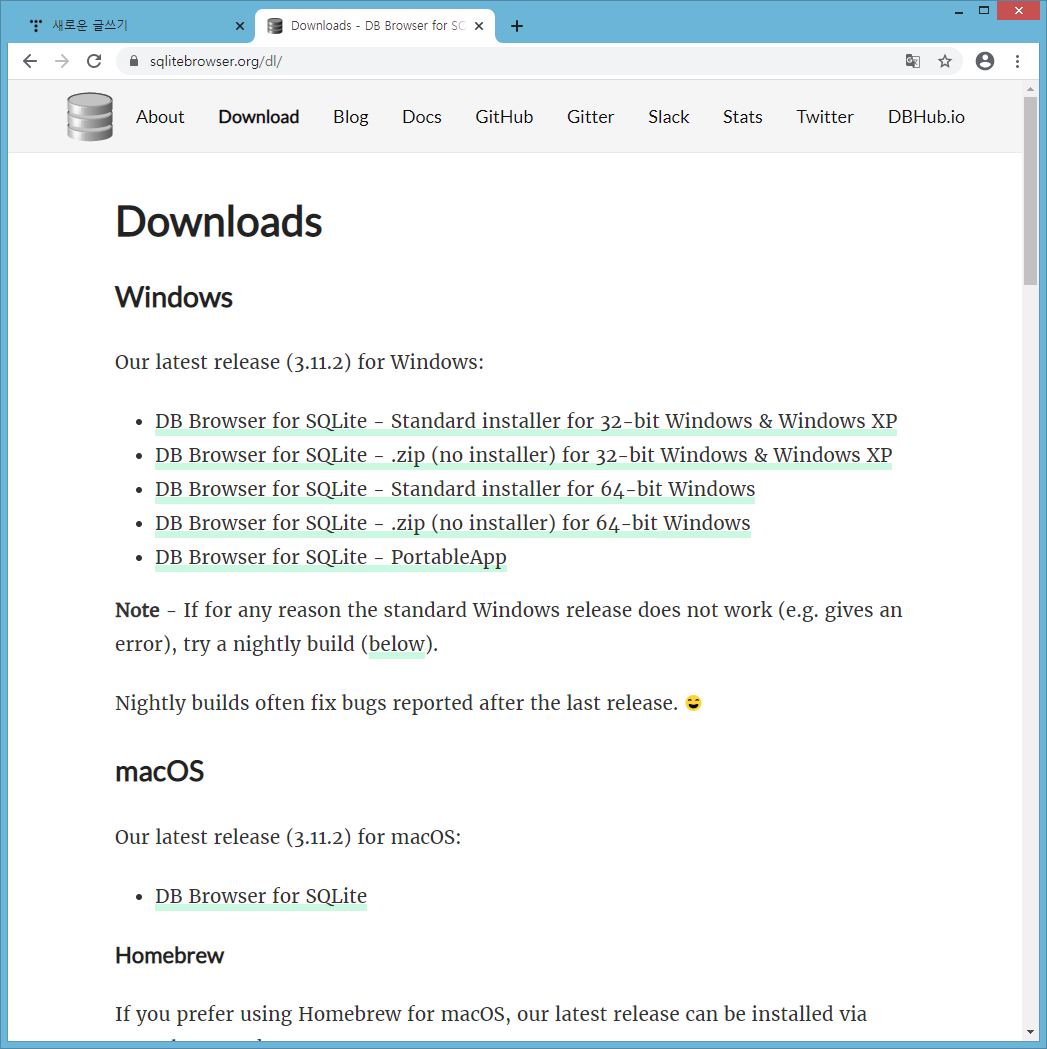Go to the Blog nav item

point(351,117)
